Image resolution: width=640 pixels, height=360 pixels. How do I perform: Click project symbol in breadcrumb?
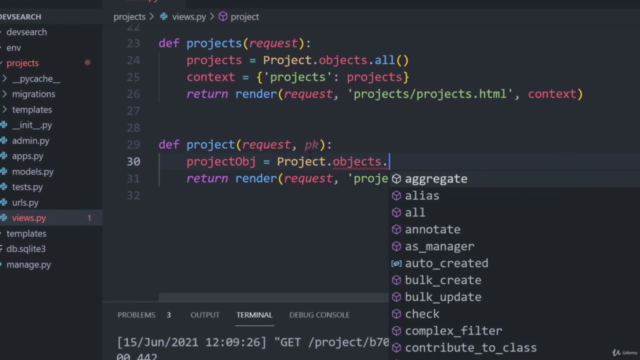(244, 17)
